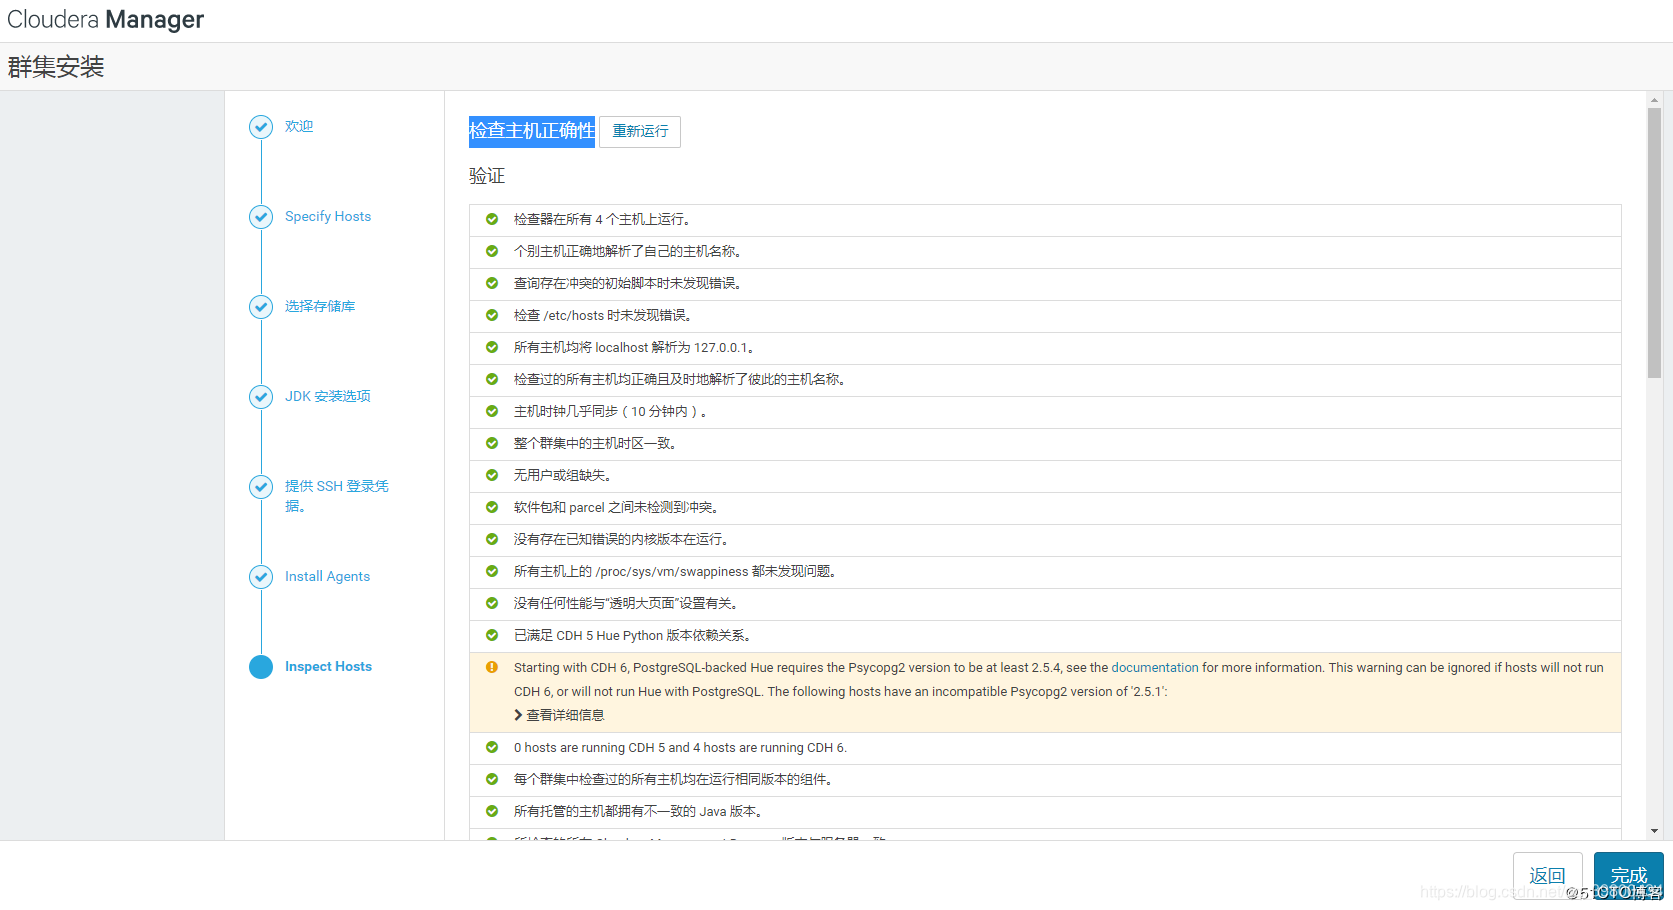Screen dimensions: 1673x910
Task: Click text 没有存在已知错误的内核版本在运行
Action: tap(622, 539)
